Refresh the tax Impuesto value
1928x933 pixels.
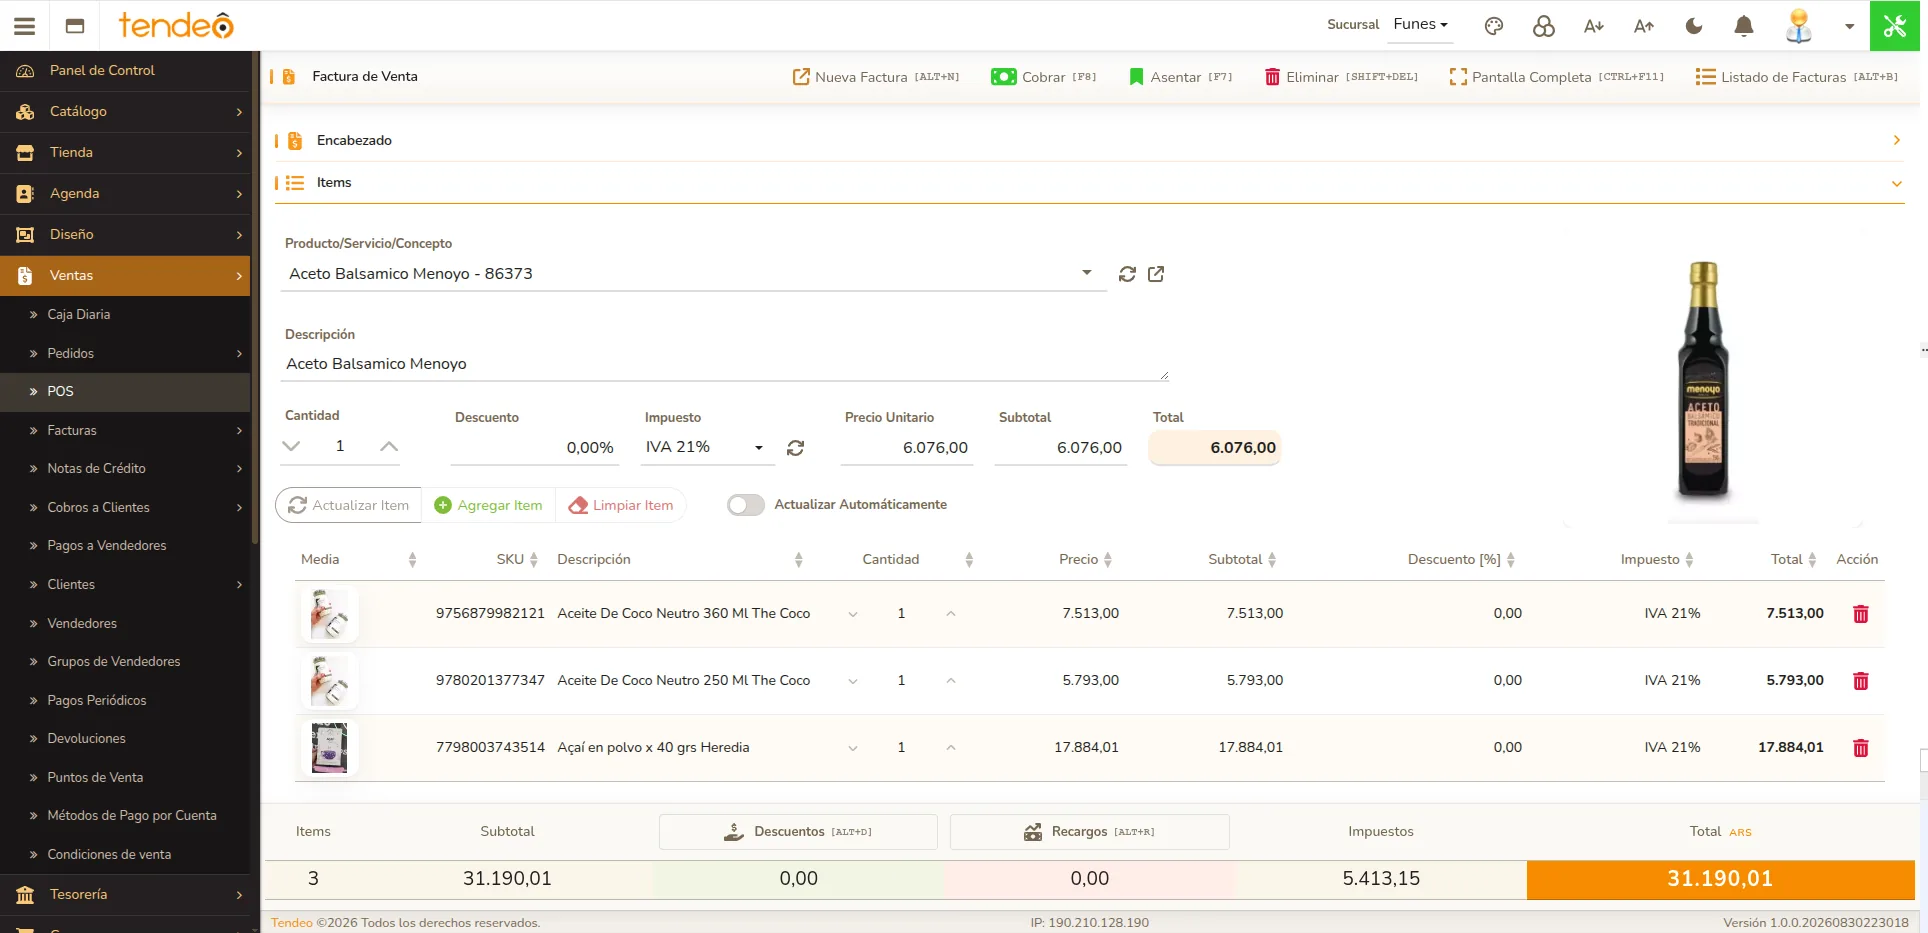point(795,448)
